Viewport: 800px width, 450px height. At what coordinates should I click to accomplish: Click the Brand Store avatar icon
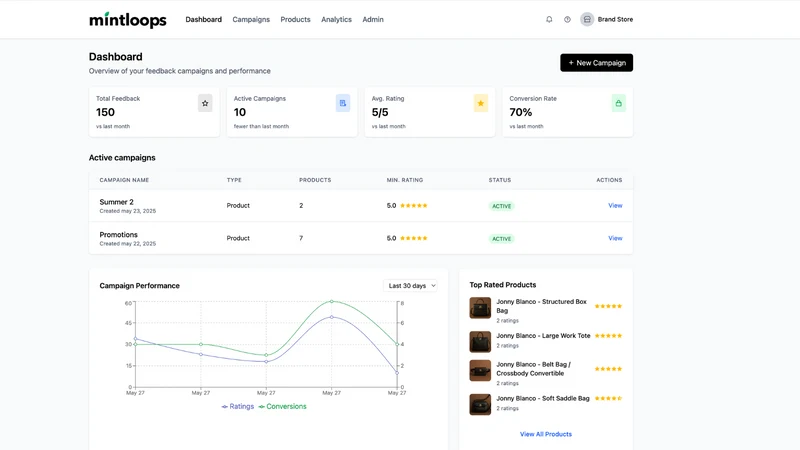(587, 19)
